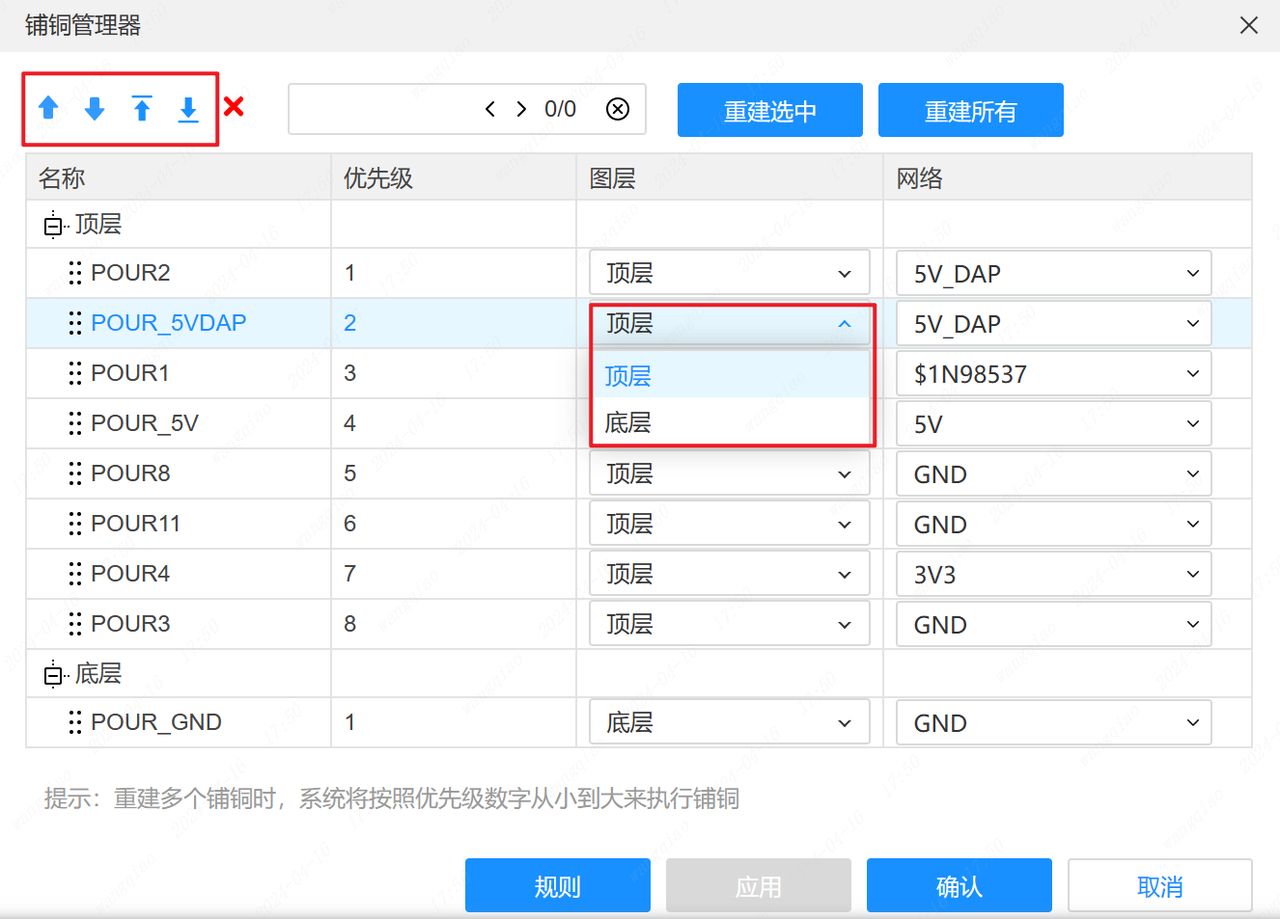
Task: Select the POUR4 row name
Action: pos(130,573)
